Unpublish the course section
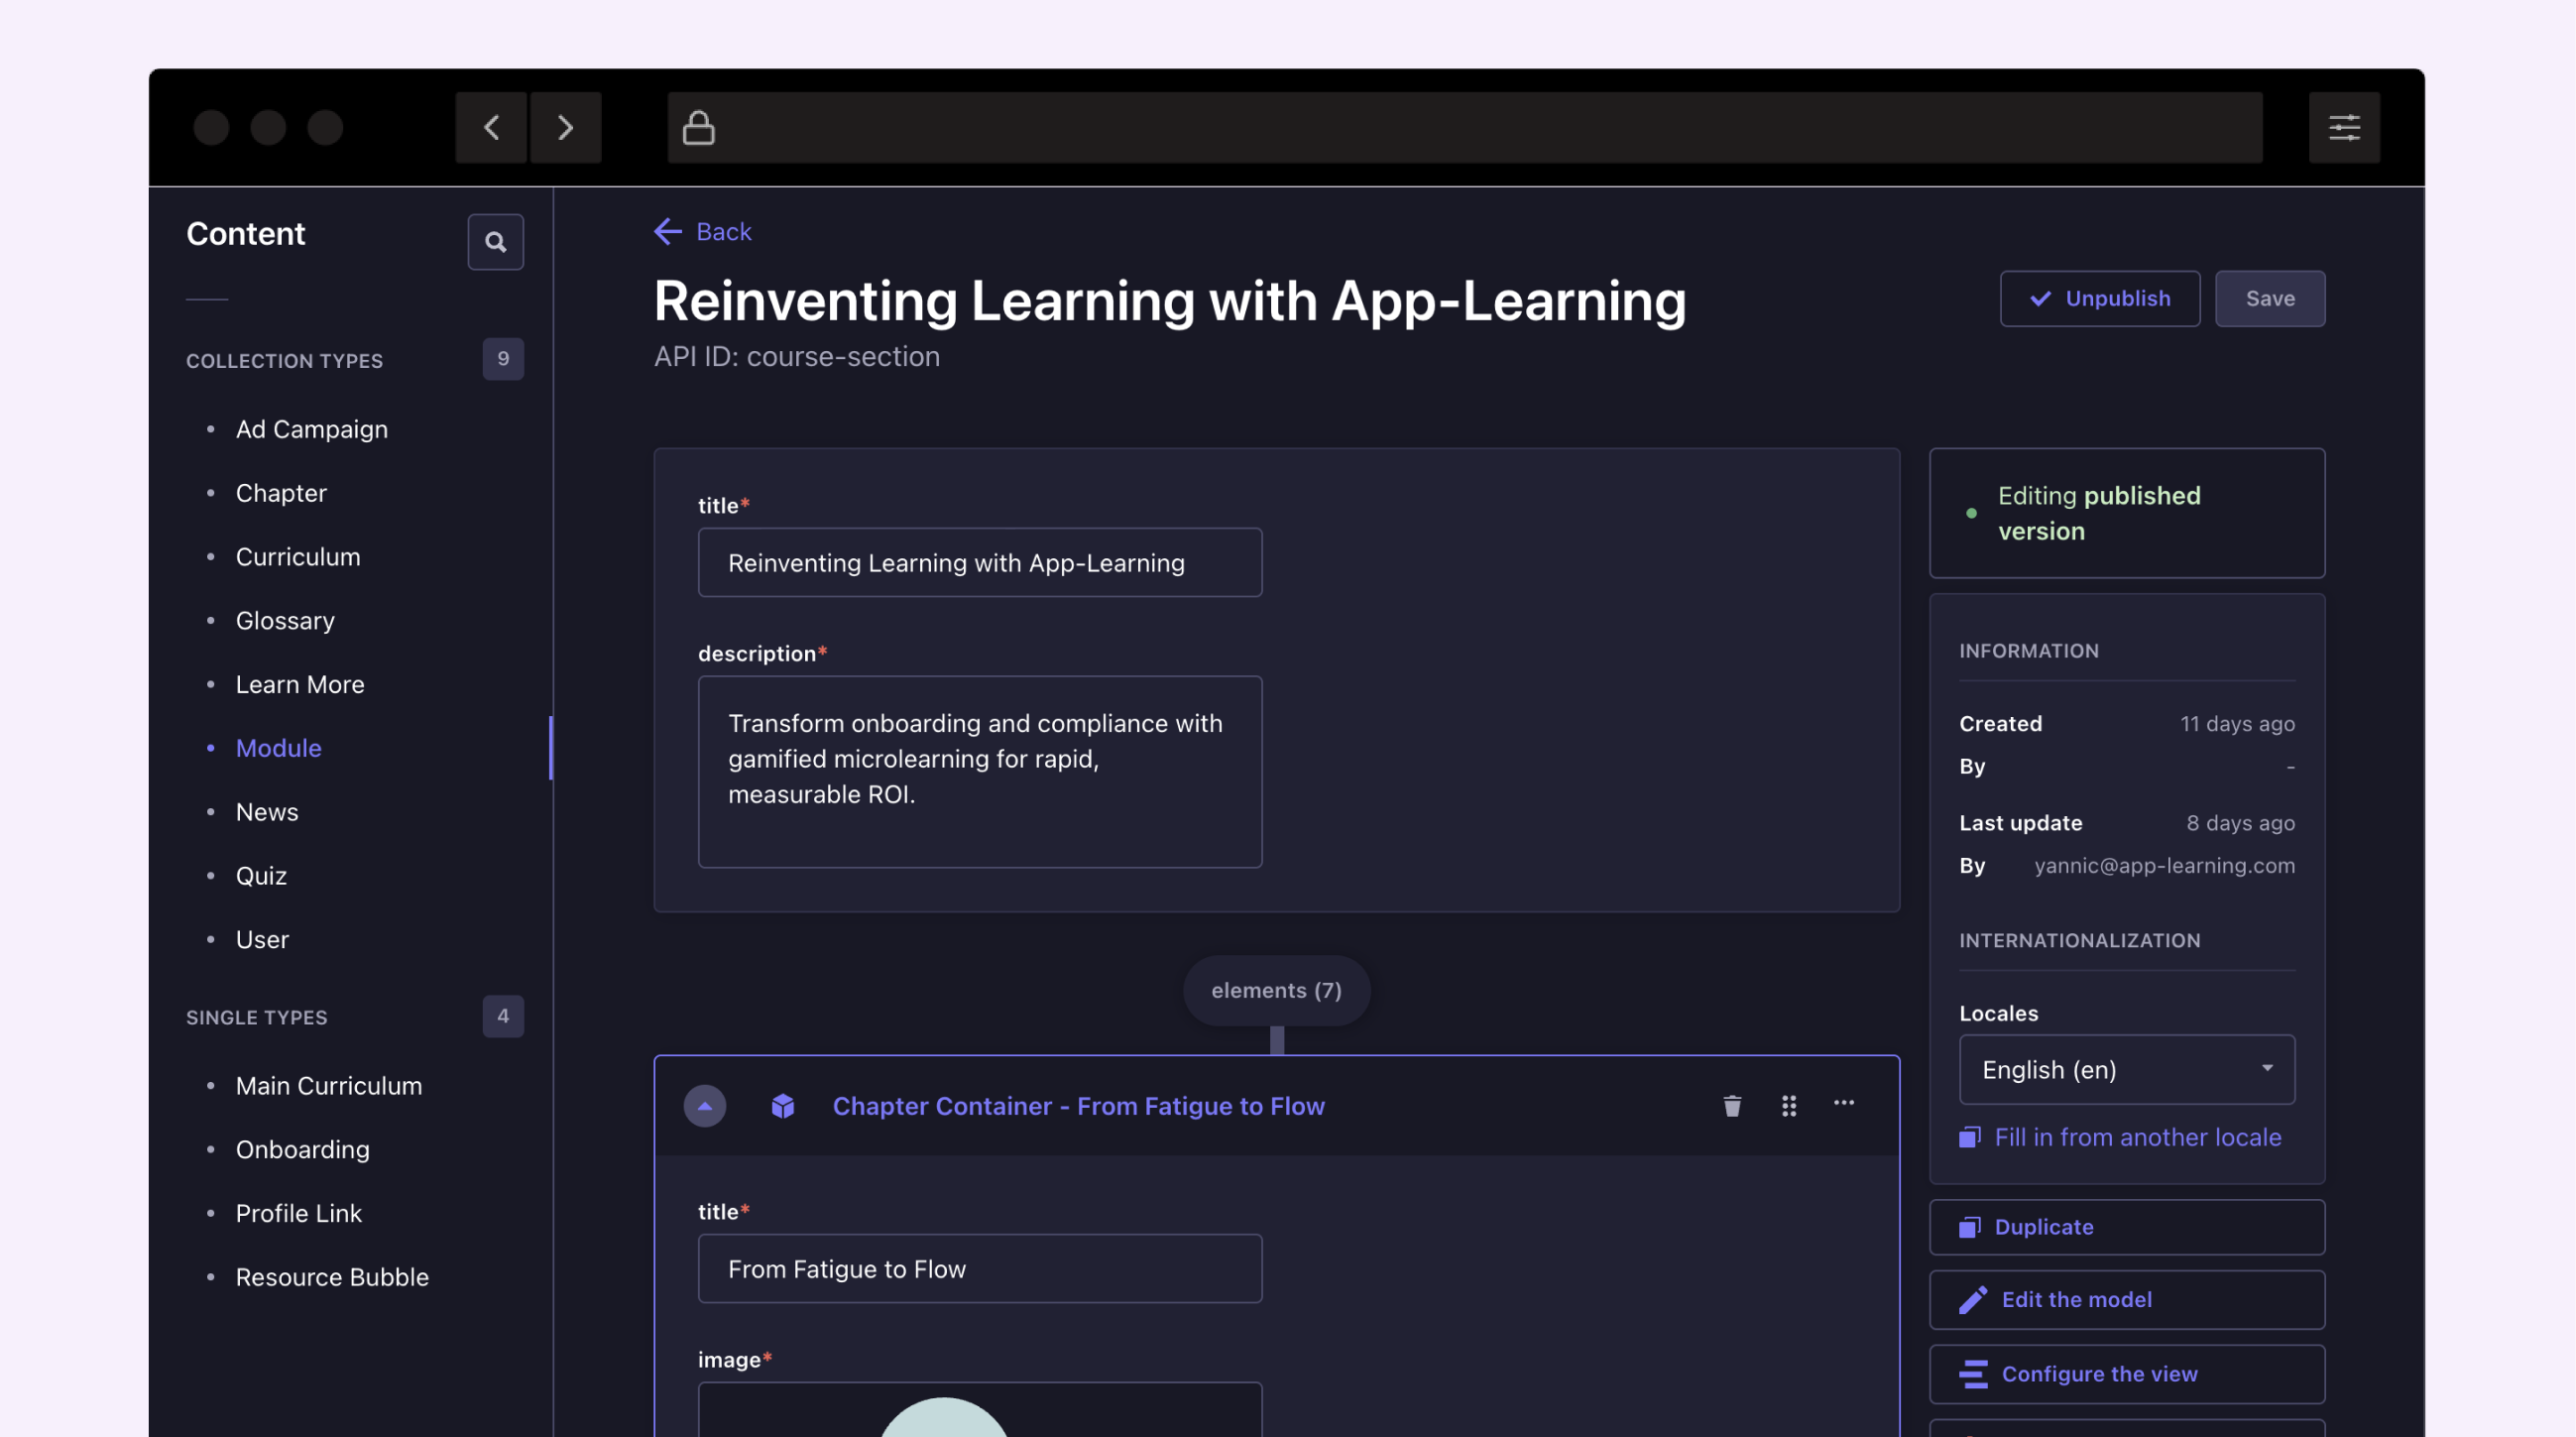The width and height of the screenshot is (2576, 1437). pos(2100,298)
